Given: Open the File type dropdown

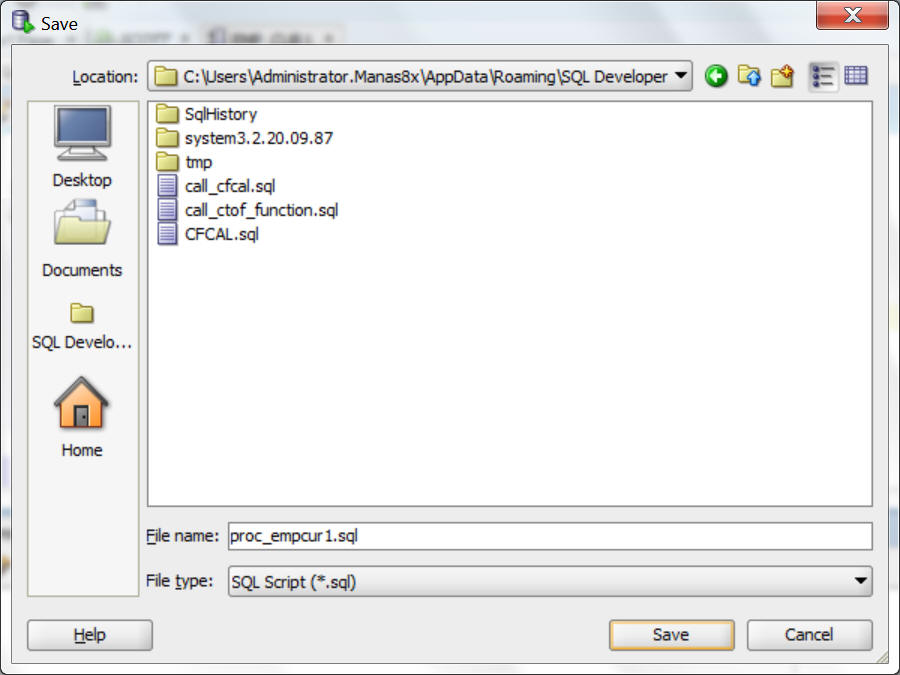Looking at the screenshot, I should coord(860,581).
